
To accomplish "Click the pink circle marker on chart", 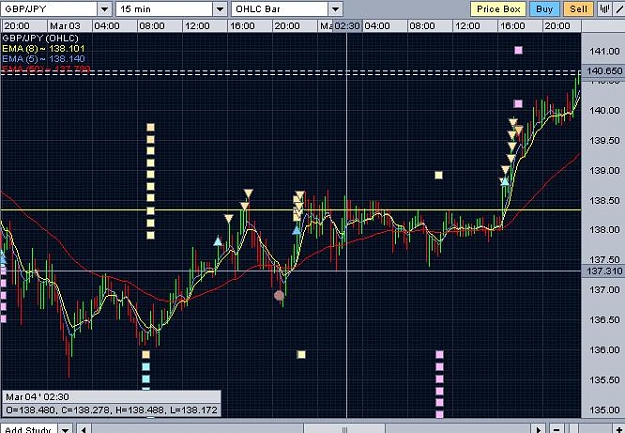I will (279, 295).
